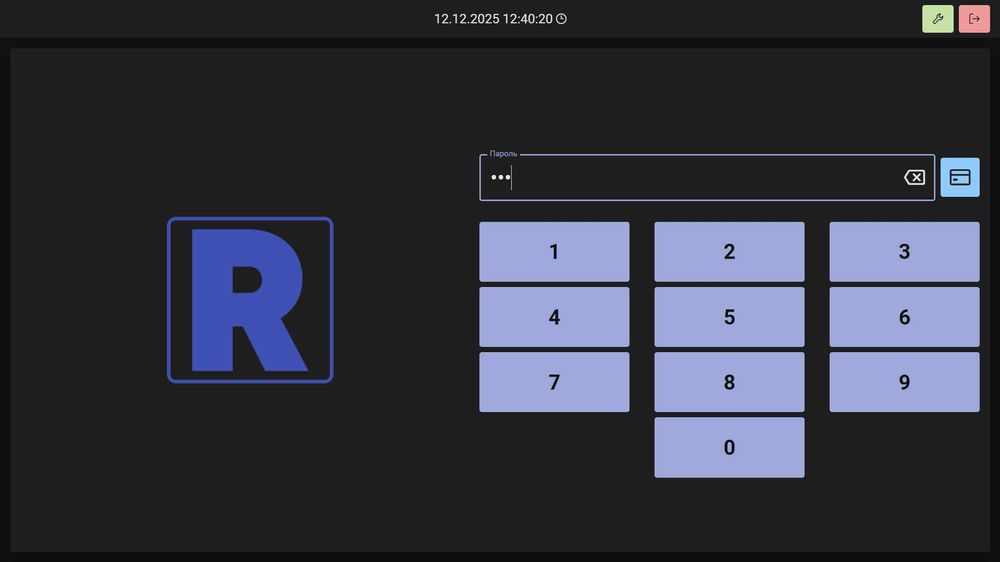Focus the Пароль password field

click(707, 177)
